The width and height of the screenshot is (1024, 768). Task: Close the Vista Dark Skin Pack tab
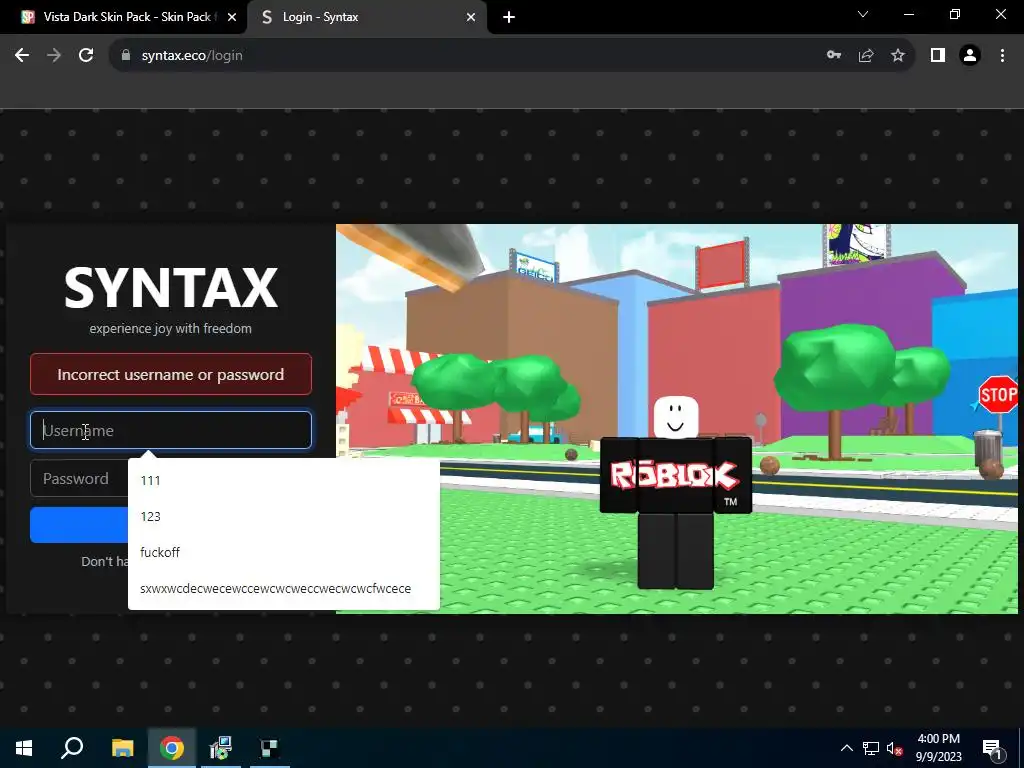tap(232, 18)
